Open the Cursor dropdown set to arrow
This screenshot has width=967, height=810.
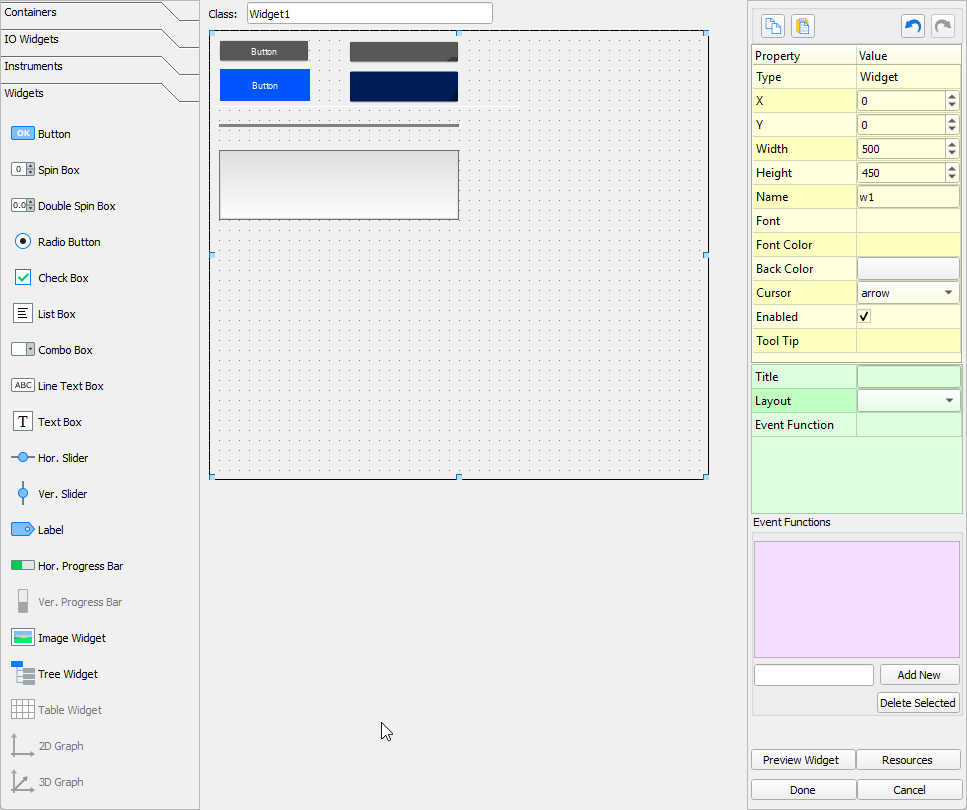[x=907, y=292]
